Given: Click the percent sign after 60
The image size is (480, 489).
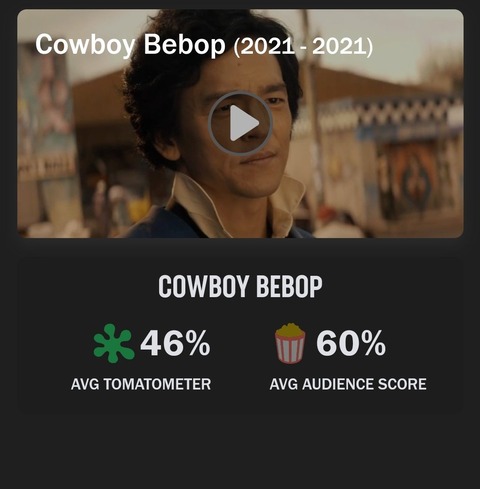Looking at the screenshot, I should coord(372,343).
